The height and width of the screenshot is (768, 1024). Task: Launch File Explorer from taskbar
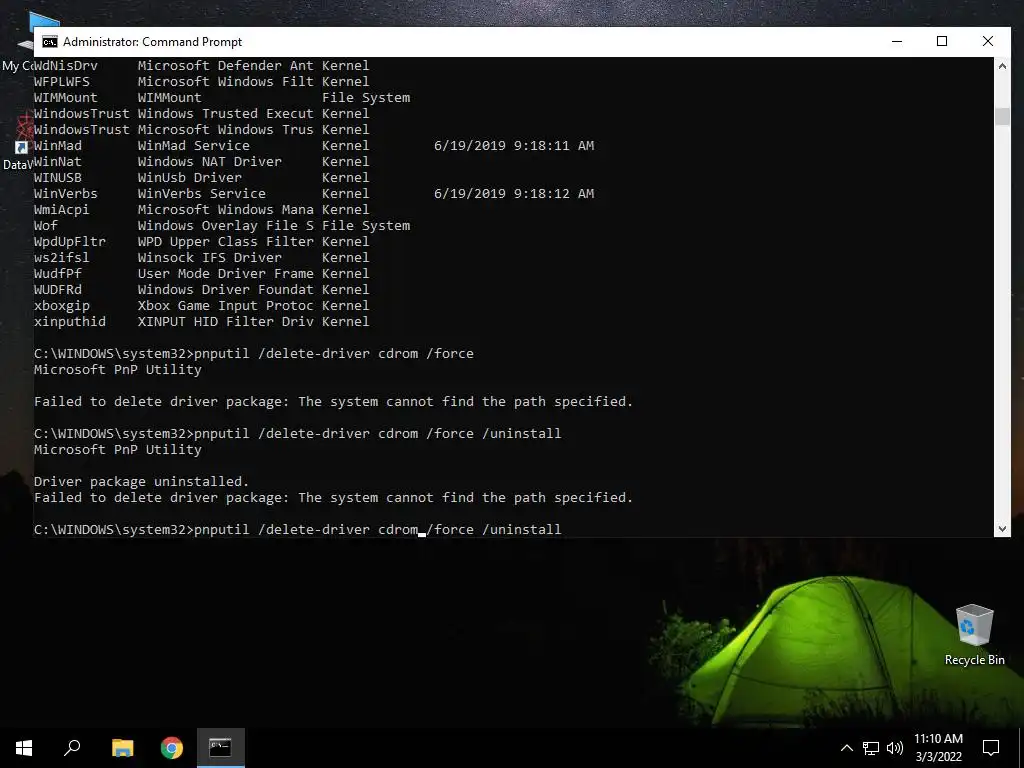pyautogui.click(x=122, y=748)
